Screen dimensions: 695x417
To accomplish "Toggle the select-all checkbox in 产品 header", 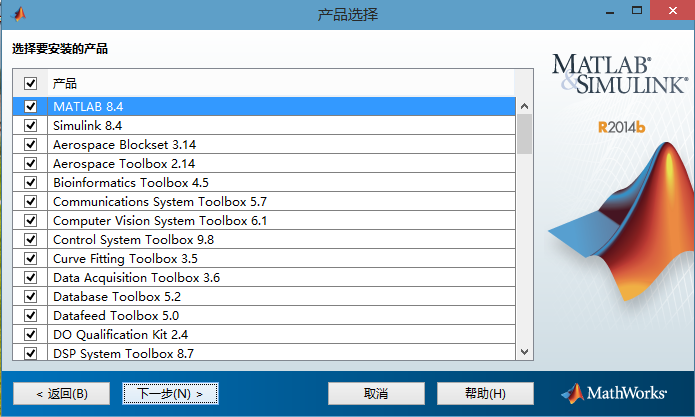I will coord(30,84).
